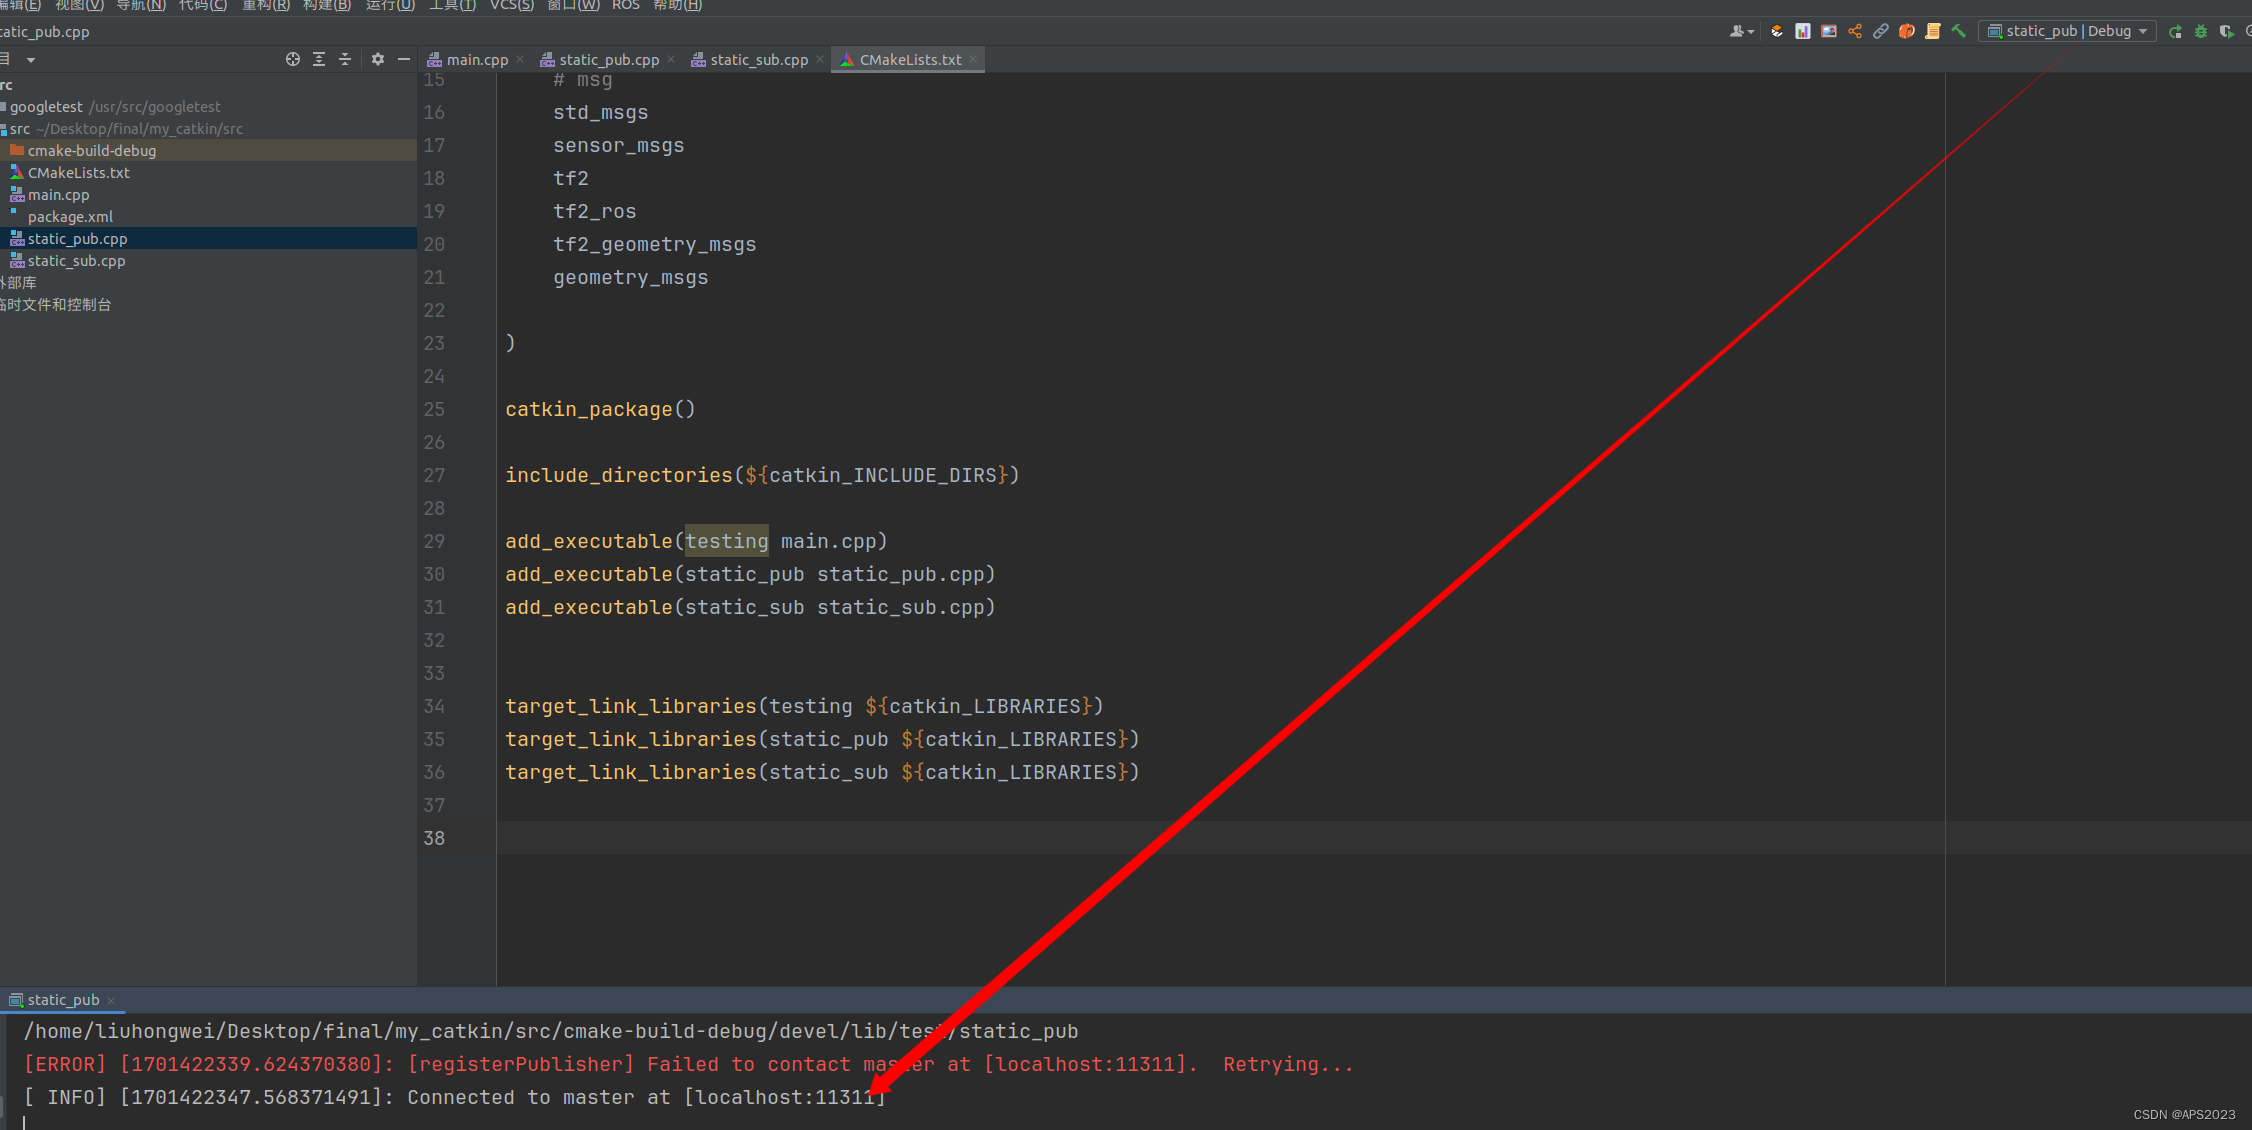Viewport: 2252px width, 1130px height.
Task: Close the CMakeLists.txt editor tab
Action: tap(973, 60)
